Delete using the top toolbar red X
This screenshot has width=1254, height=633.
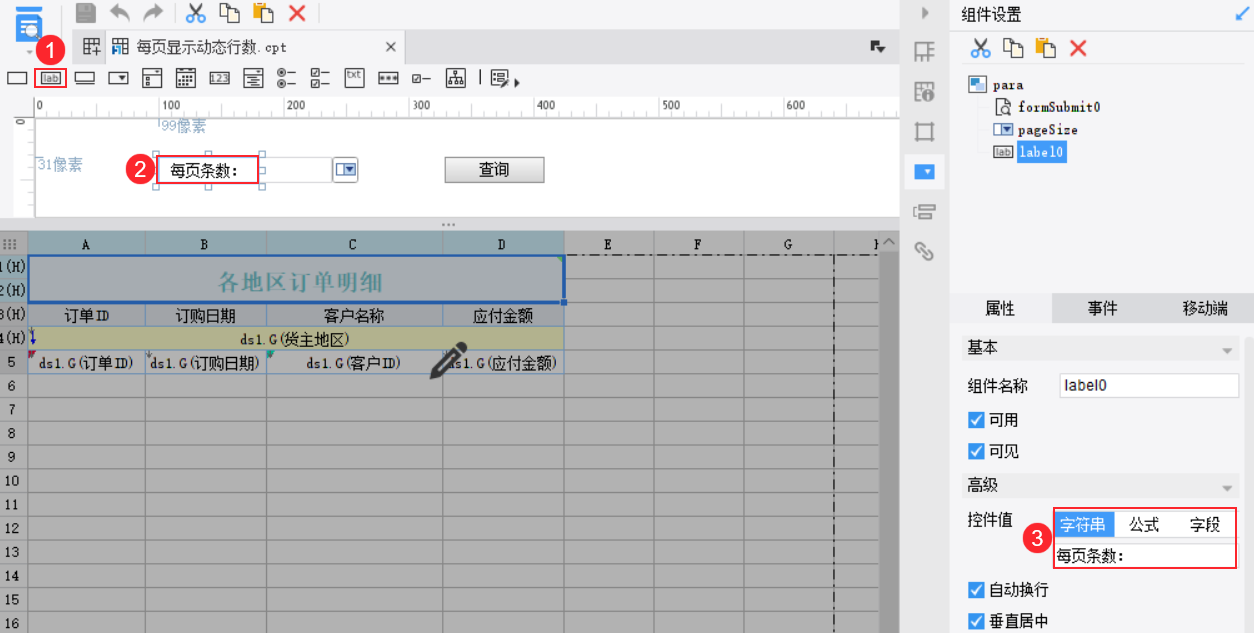(297, 13)
